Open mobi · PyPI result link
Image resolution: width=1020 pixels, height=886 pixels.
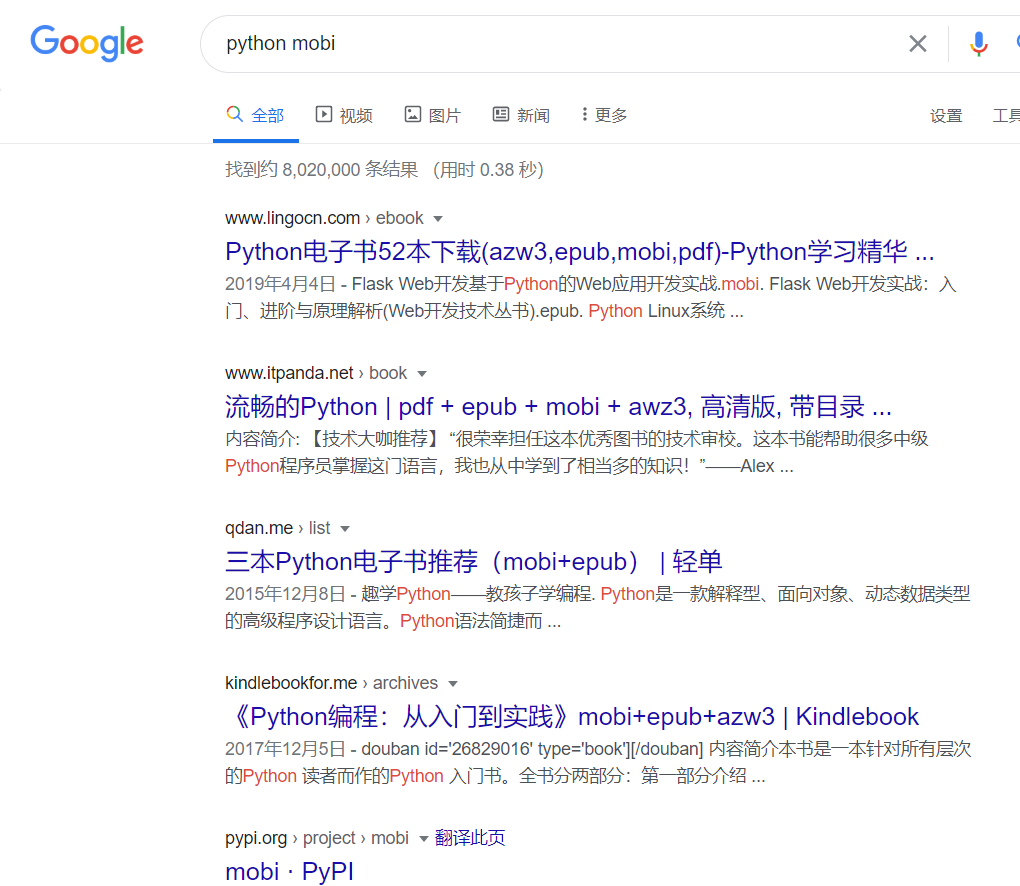point(289,871)
